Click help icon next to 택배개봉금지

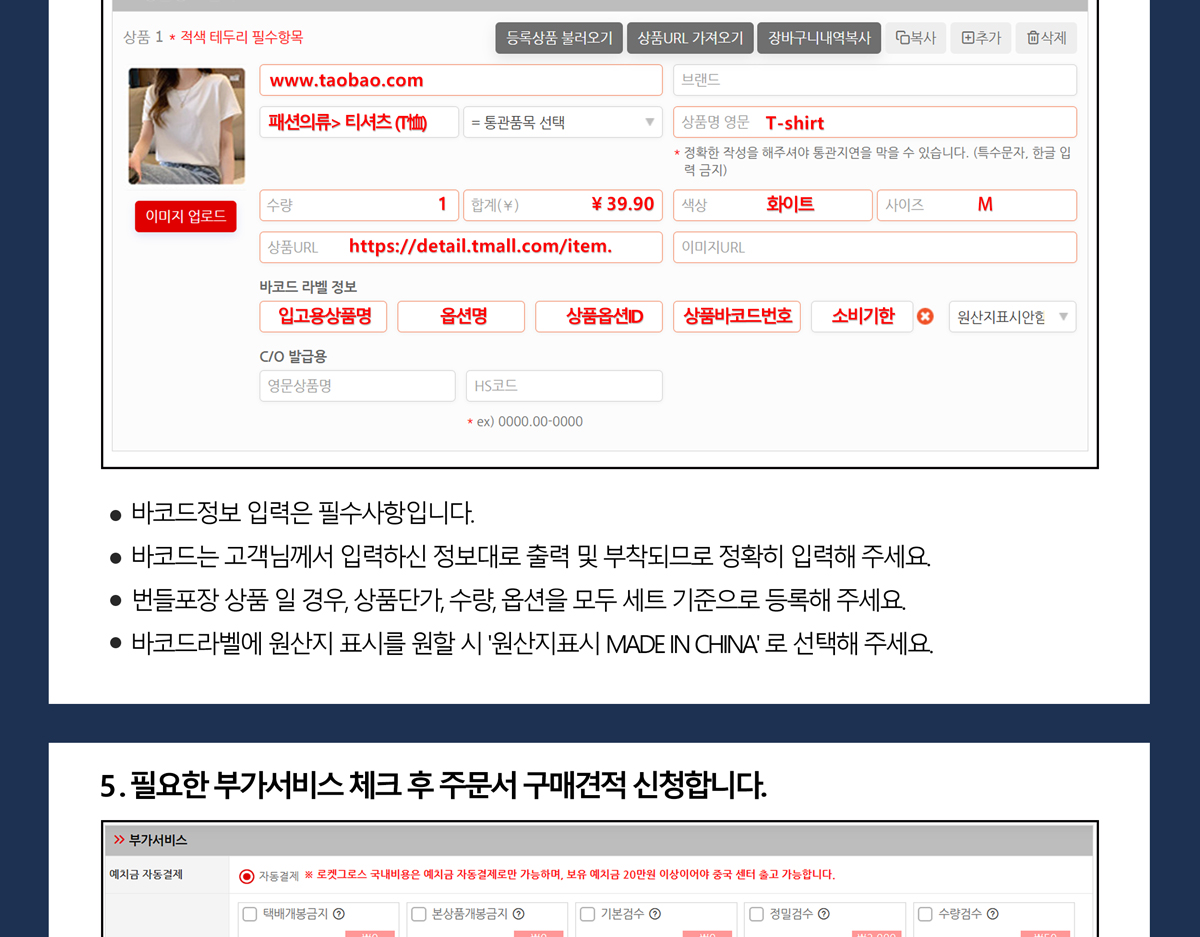click(339, 914)
